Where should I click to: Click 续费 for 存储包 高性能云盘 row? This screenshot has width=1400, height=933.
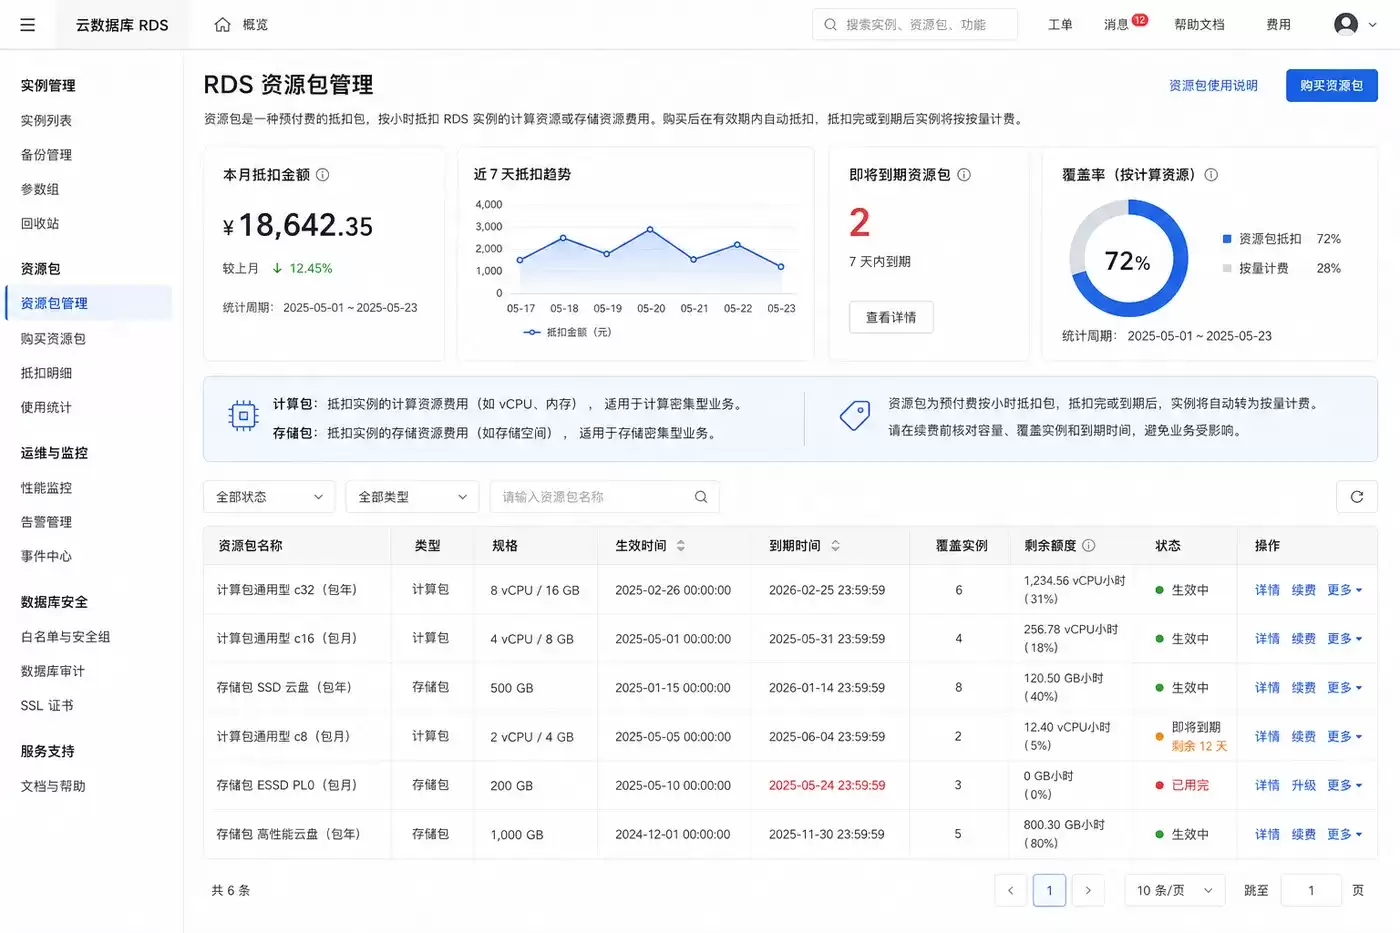[1303, 834]
